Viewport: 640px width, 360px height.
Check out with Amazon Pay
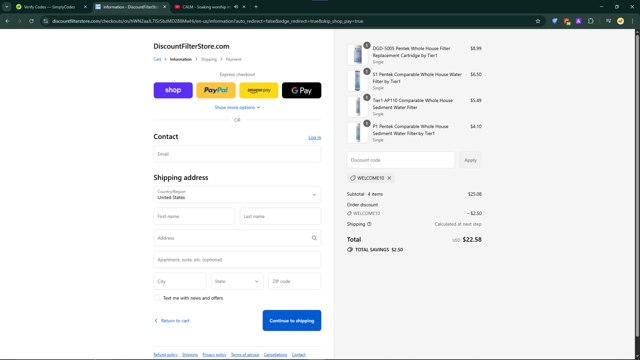(259, 90)
